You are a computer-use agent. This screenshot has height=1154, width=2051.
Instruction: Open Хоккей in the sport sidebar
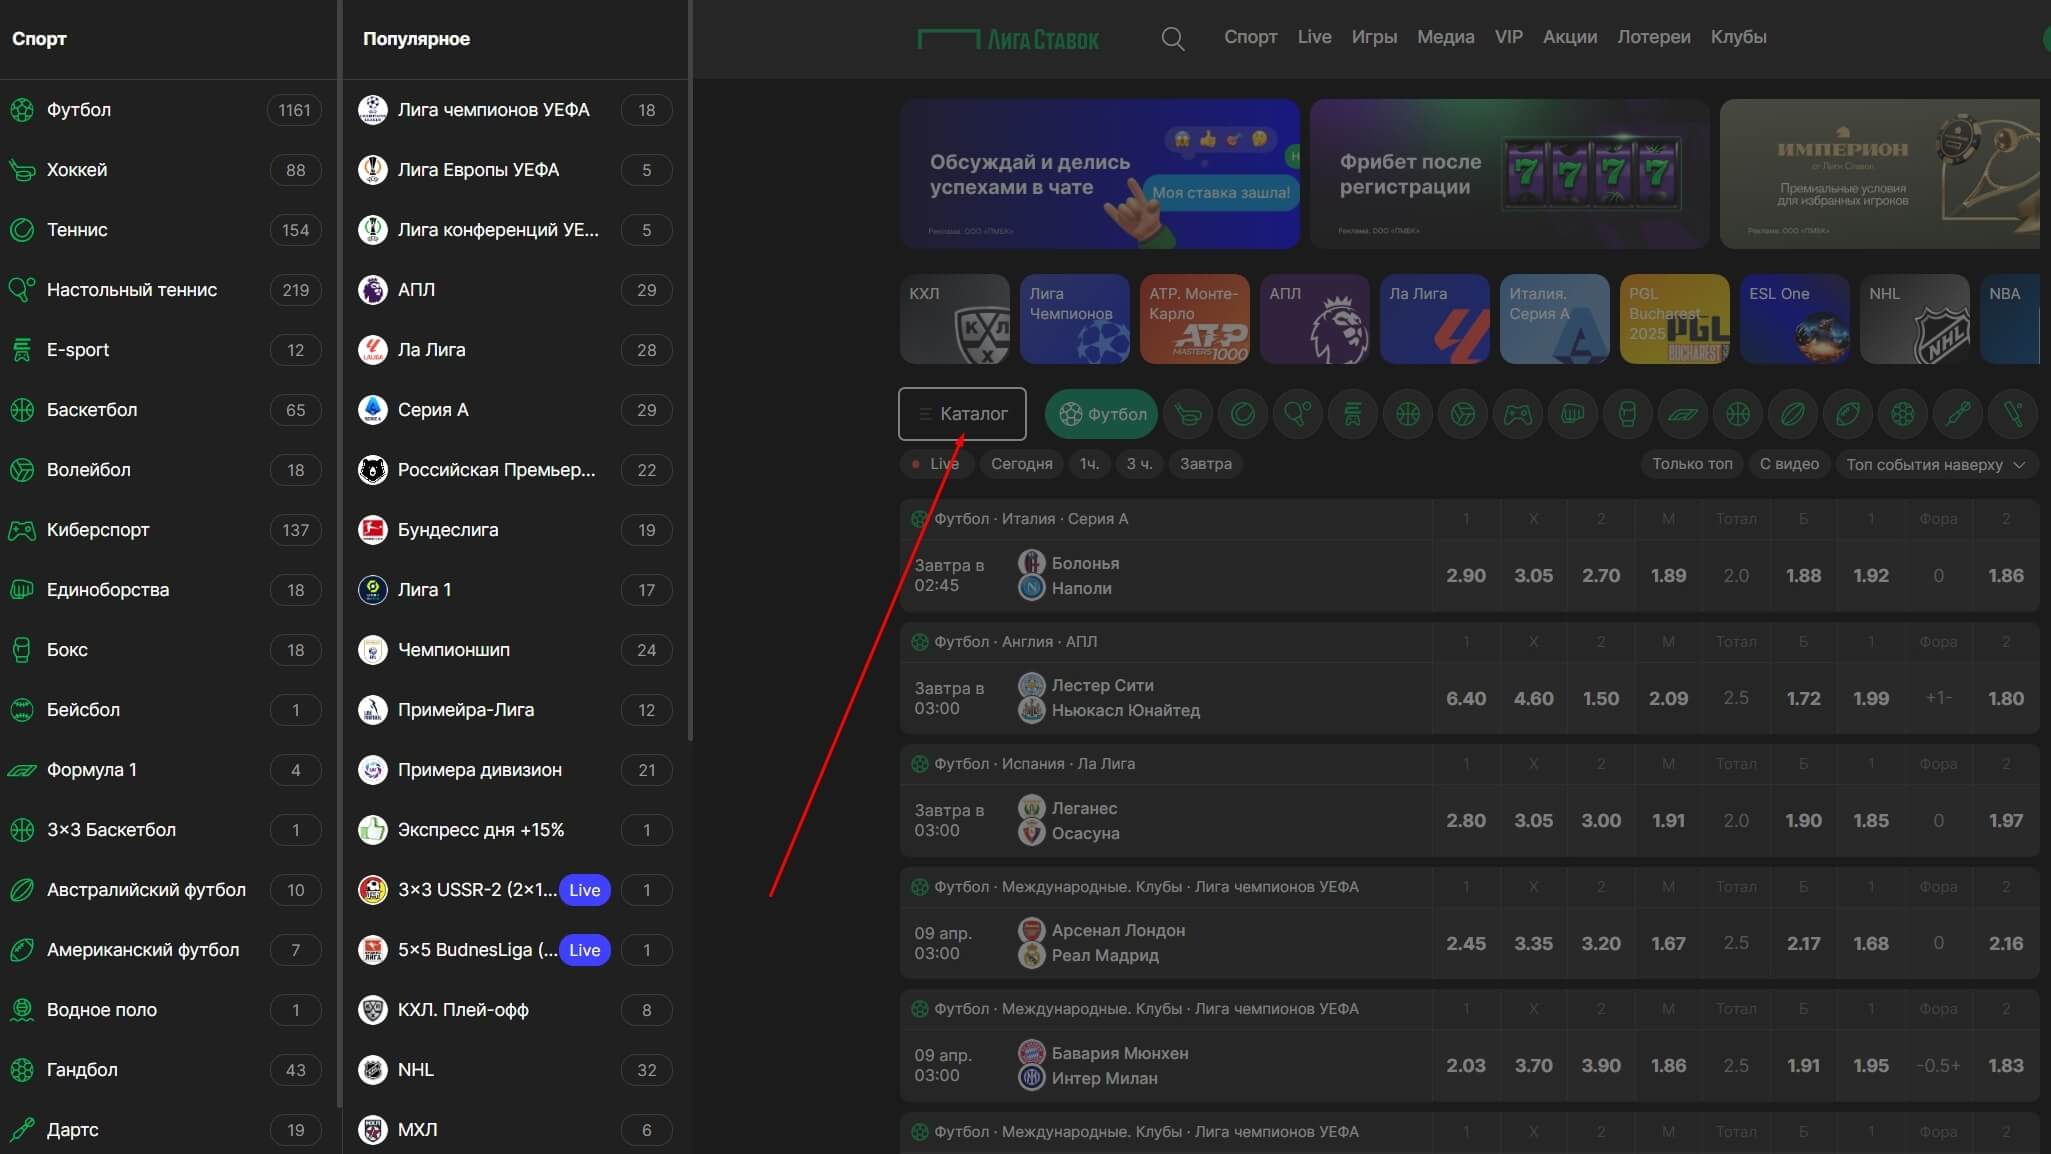click(x=166, y=170)
